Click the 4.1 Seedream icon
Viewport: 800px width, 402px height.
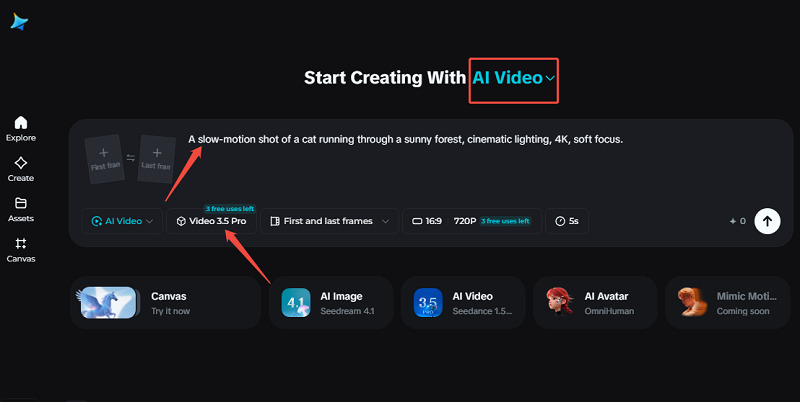point(296,303)
